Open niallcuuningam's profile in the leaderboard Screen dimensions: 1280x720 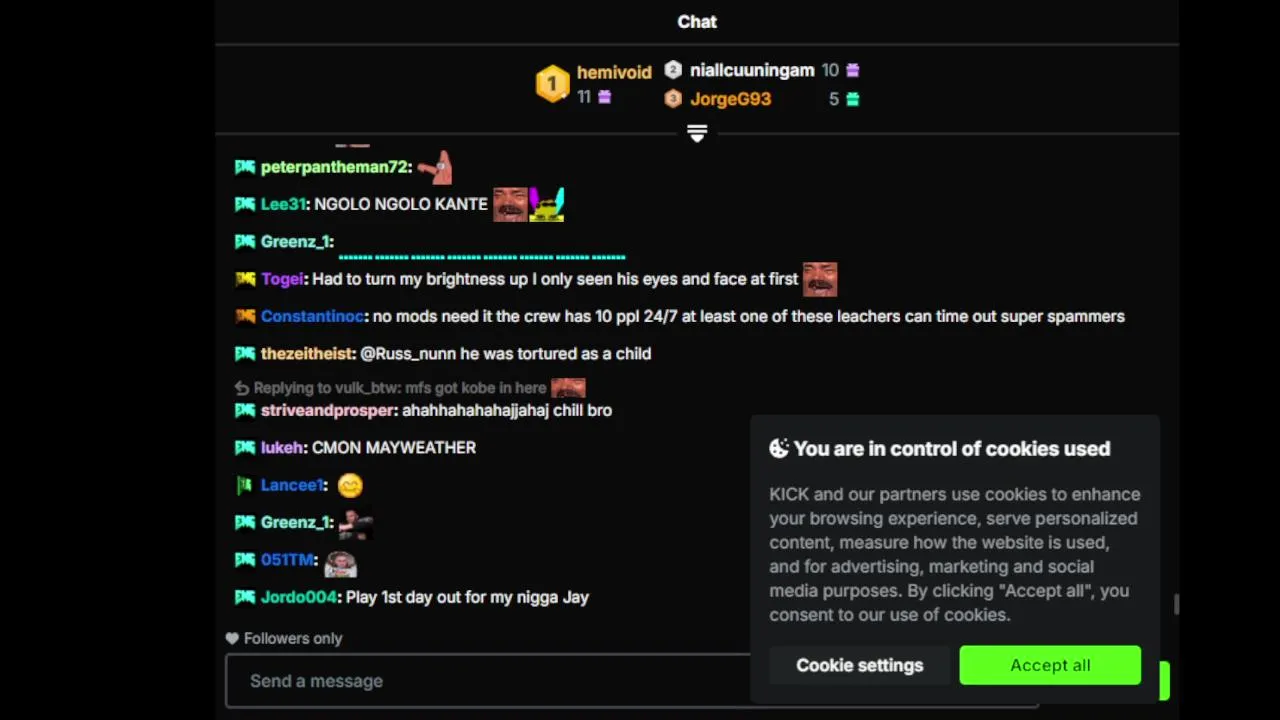(x=752, y=70)
